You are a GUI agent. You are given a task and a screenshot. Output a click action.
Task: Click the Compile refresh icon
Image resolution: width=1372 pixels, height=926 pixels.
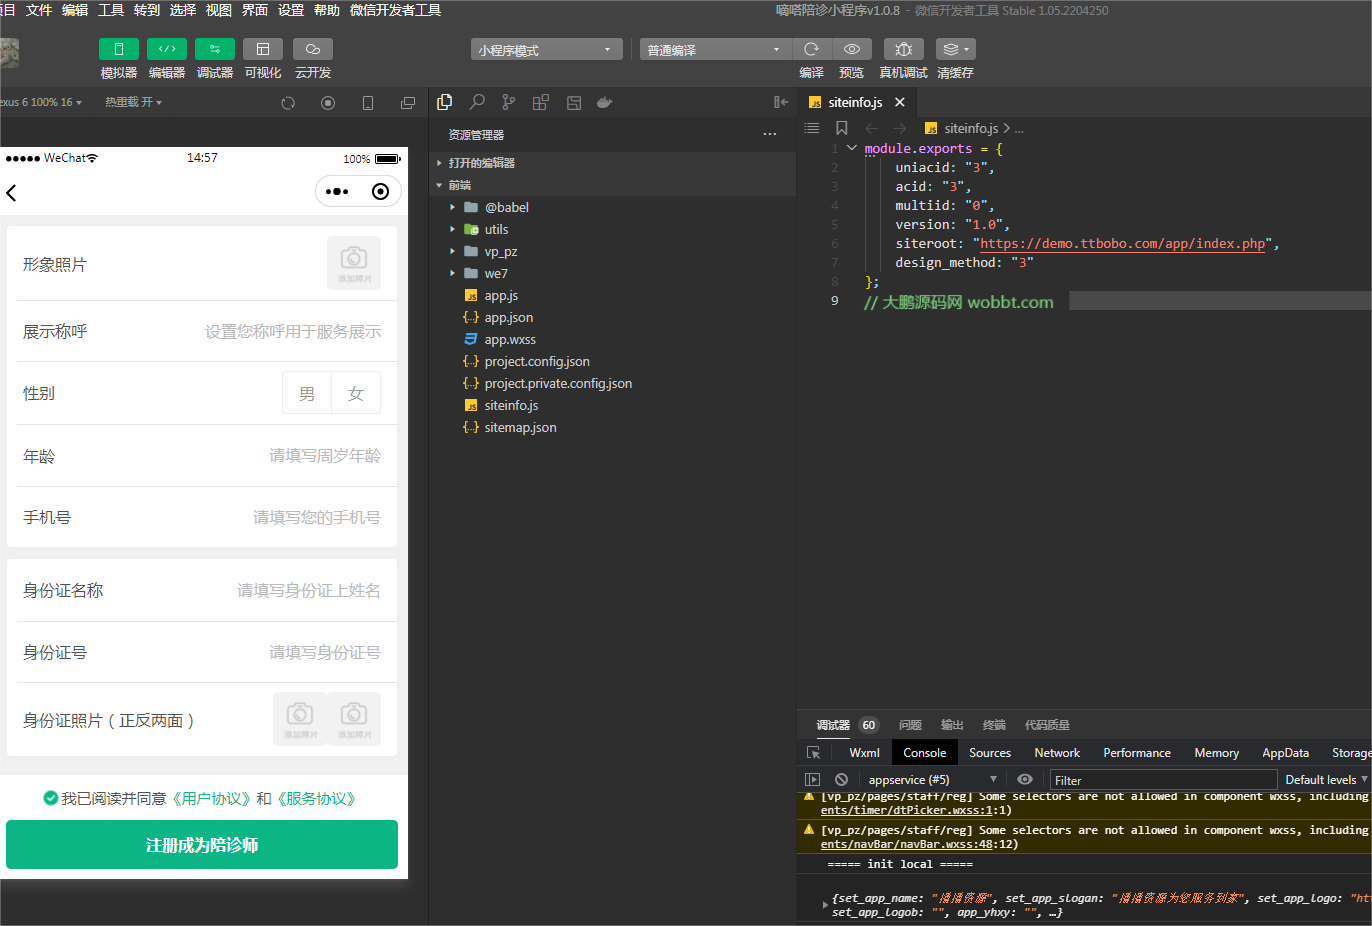pyautogui.click(x=811, y=49)
